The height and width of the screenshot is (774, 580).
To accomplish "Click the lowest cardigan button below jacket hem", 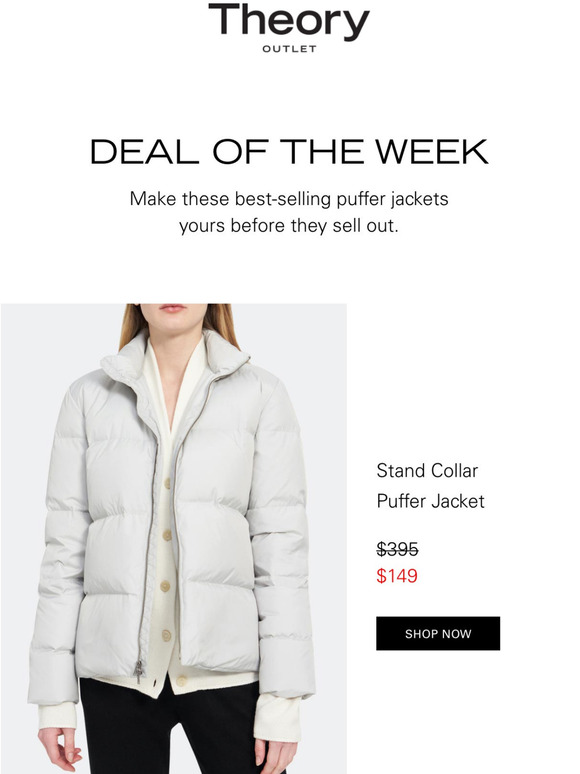I will 182,682.
